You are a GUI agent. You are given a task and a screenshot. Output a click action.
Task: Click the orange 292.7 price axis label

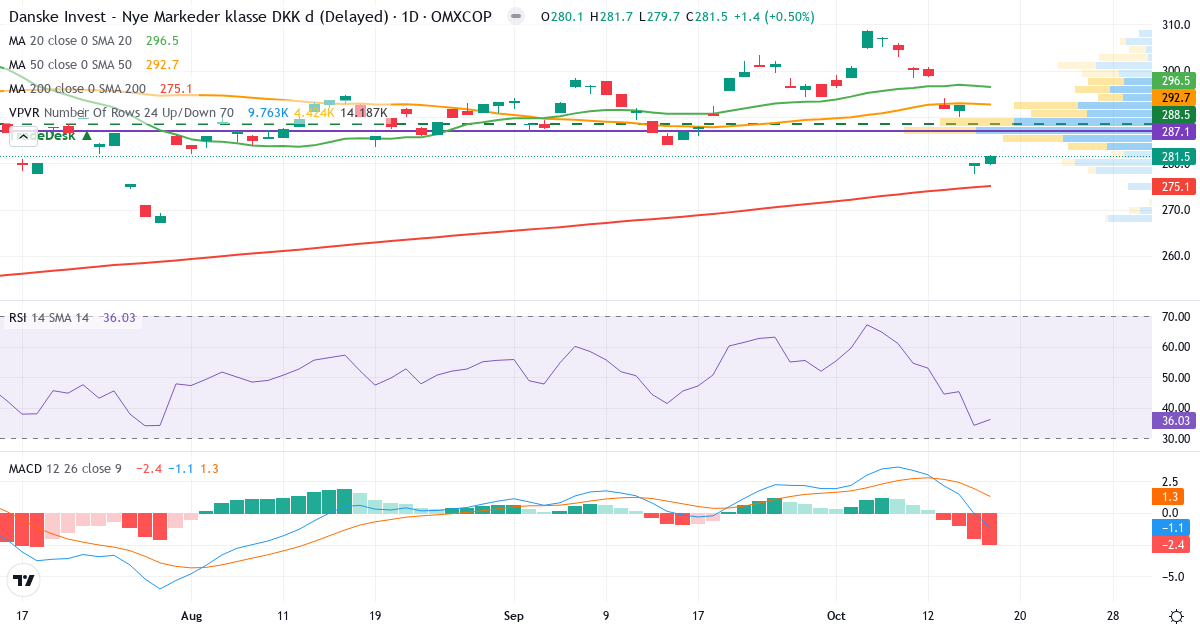point(1175,98)
